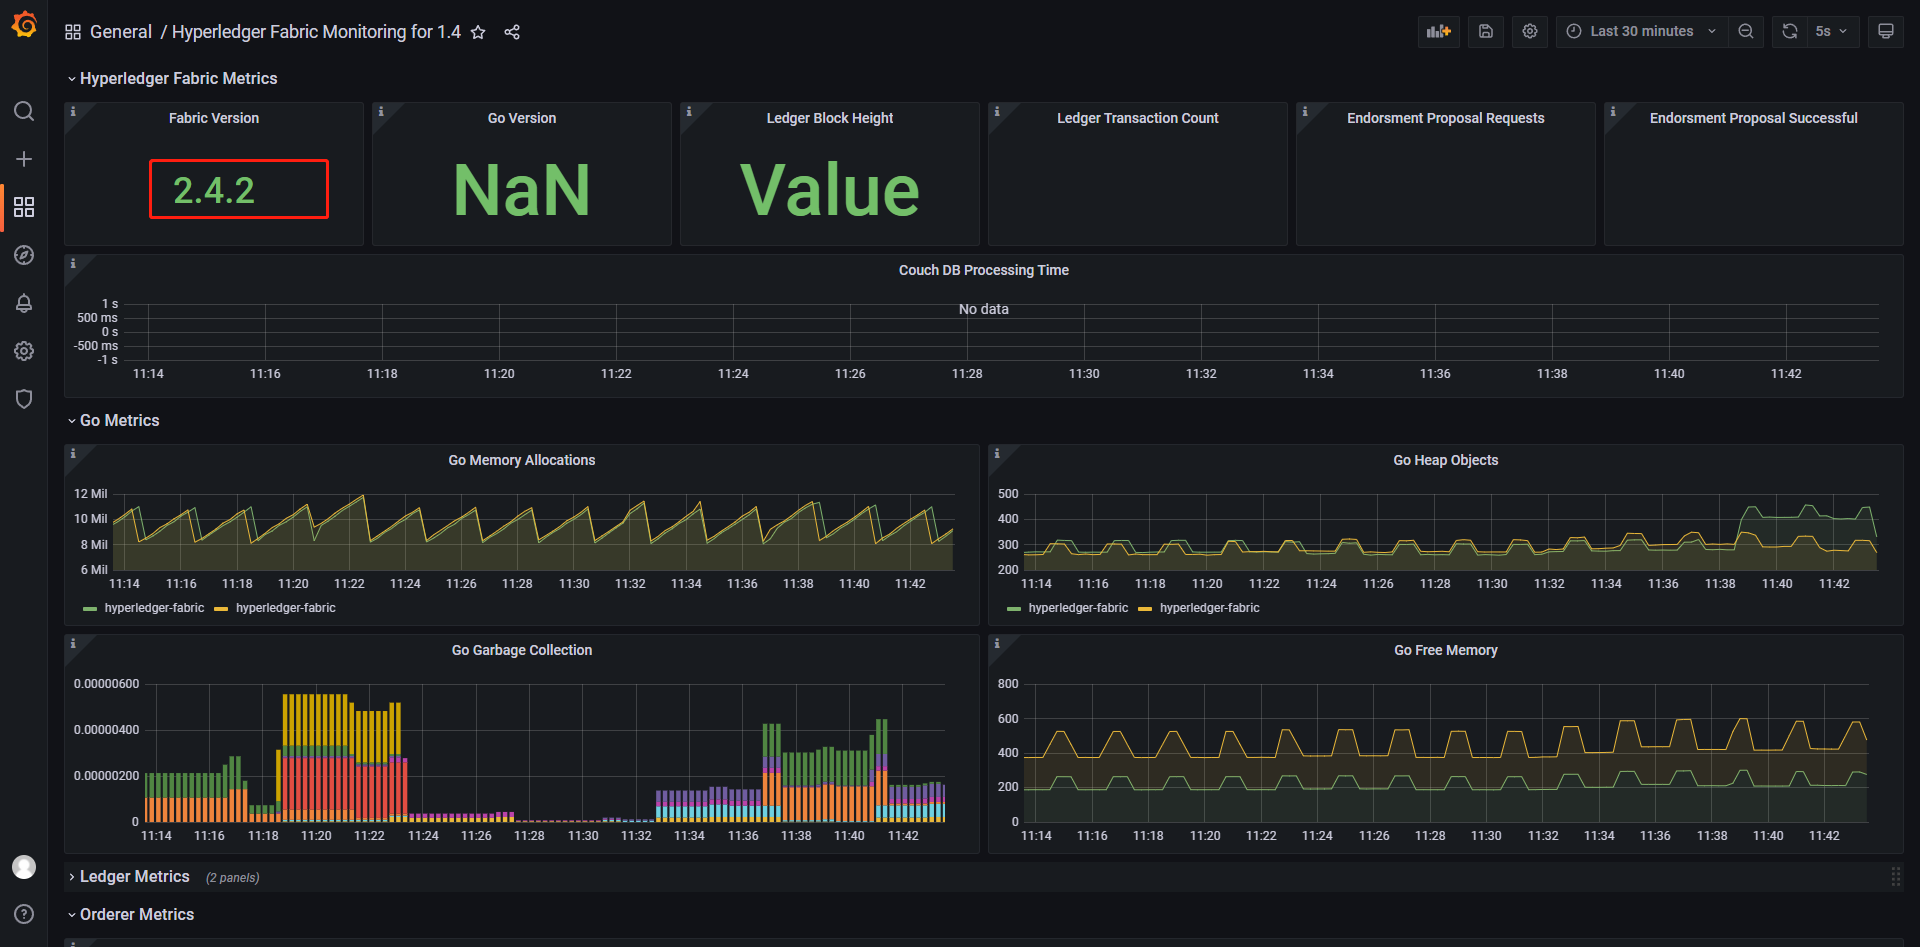This screenshot has height=947, width=1920.
Task: Star this dashboard as favorite
Action: pyautogui.click(x=478, y=32)
